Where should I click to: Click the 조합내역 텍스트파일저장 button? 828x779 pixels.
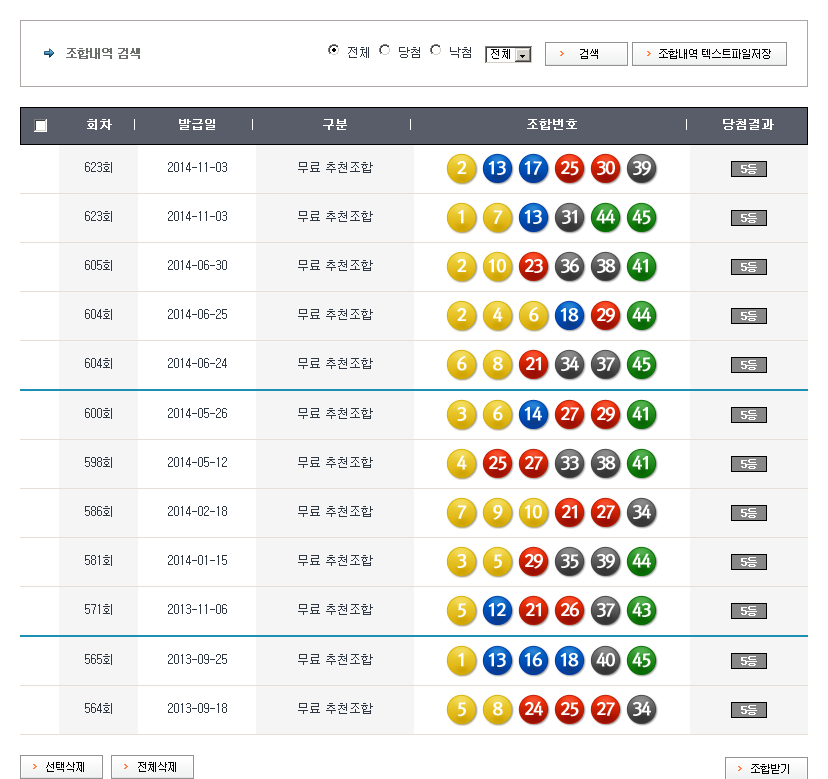pyautogui.click(x=709, y=54)
